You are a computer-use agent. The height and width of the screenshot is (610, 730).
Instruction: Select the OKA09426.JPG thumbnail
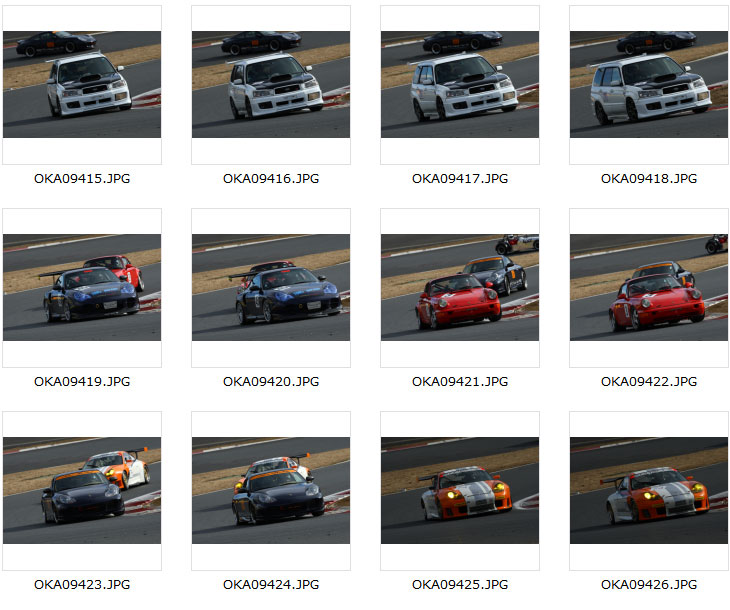click(x=649, y=490)
